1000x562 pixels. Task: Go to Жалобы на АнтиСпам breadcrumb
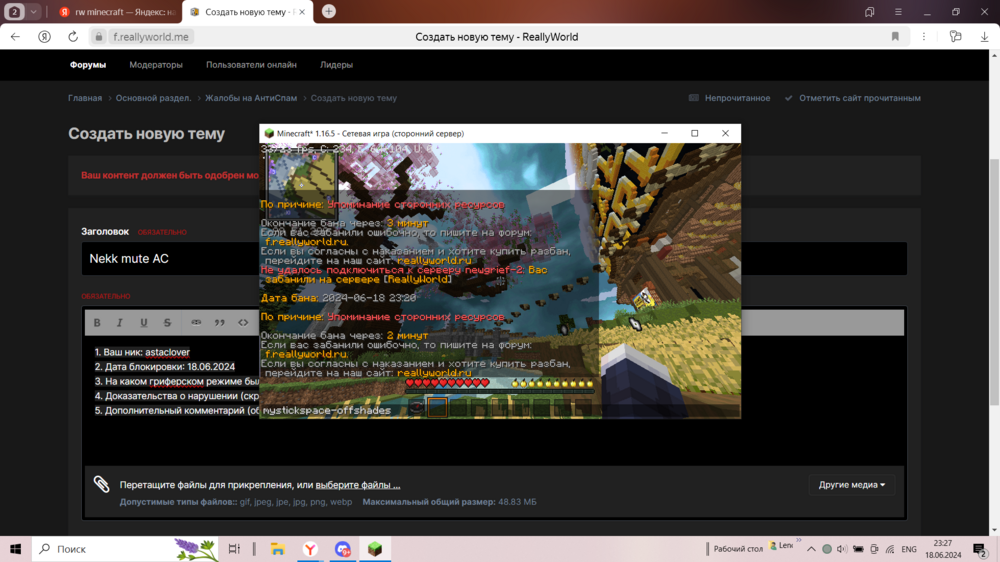pyautogui.click(x=251, y=98)
